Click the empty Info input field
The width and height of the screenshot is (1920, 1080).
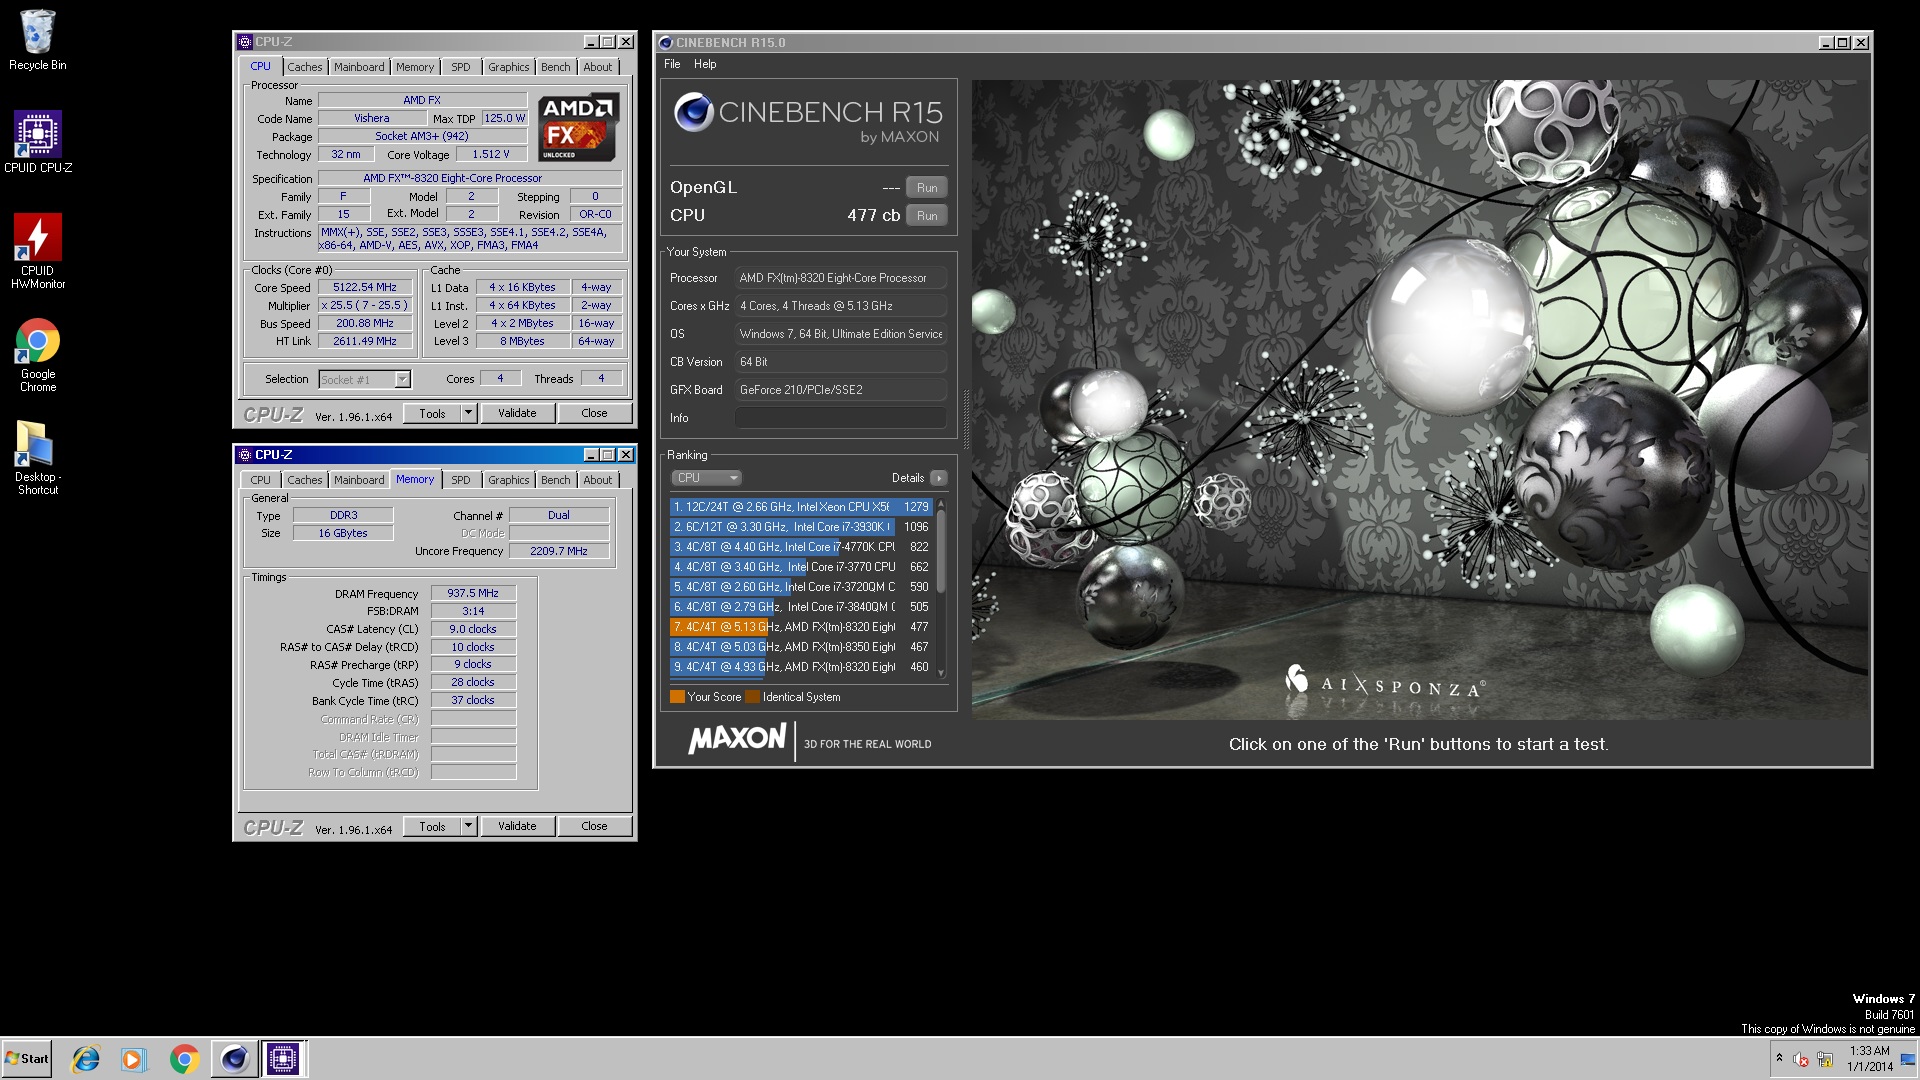(840, 418)
